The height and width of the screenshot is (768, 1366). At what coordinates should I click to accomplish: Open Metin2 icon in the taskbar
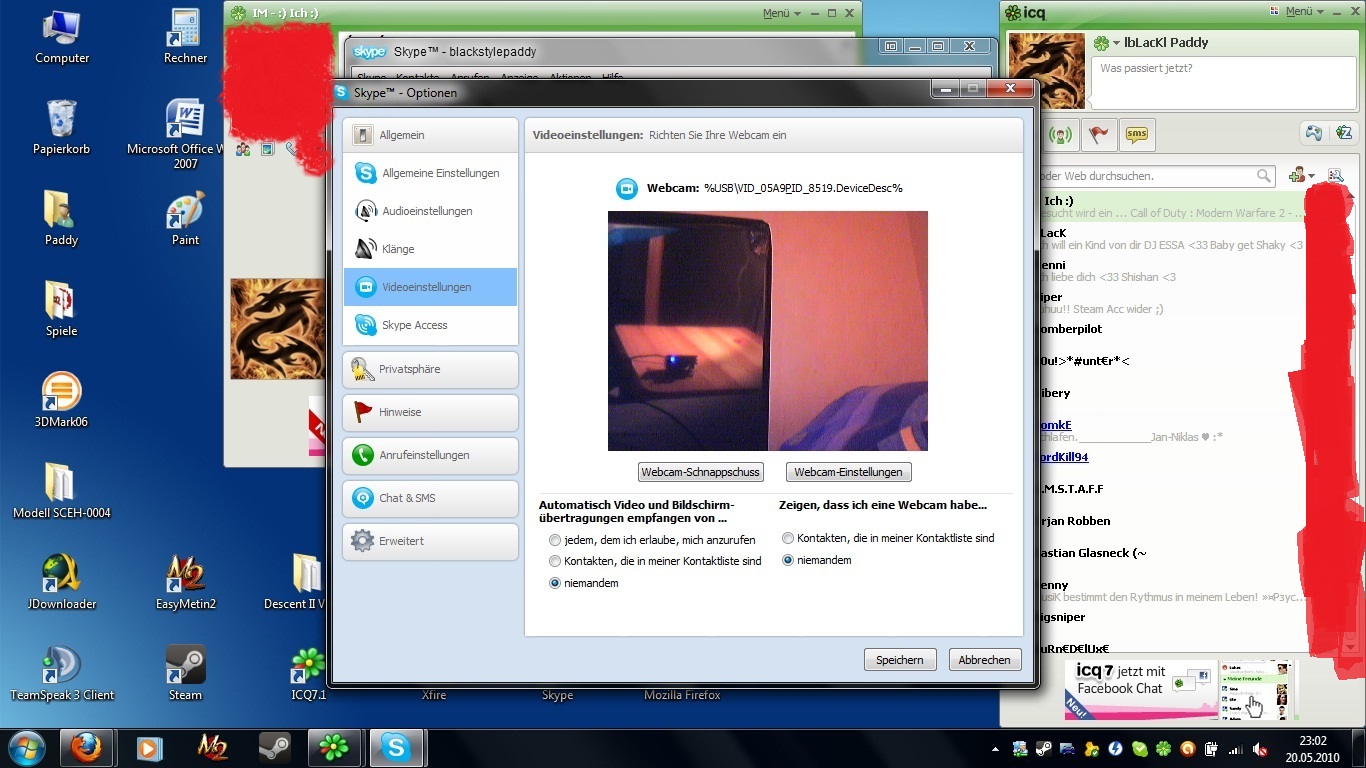[212, 747]
